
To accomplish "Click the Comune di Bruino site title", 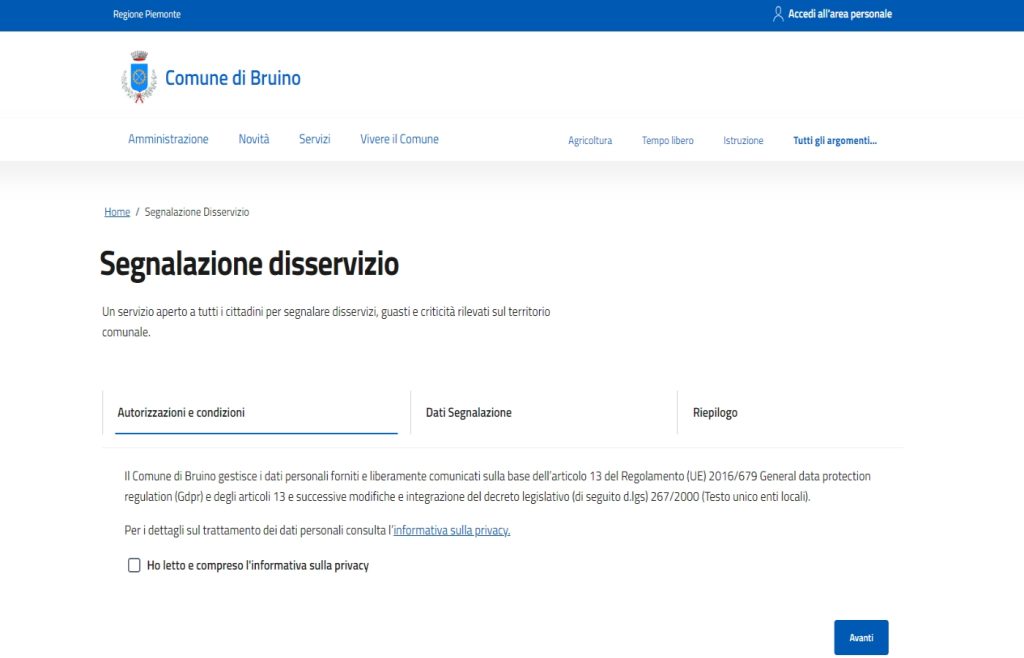I will 232,78.
